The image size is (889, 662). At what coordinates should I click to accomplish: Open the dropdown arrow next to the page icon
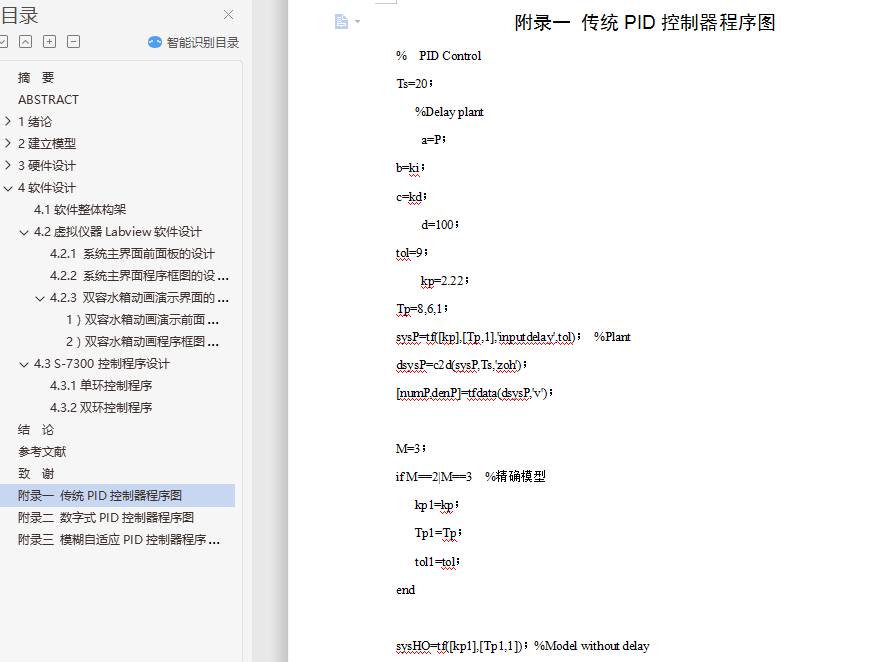click(357, 22)
